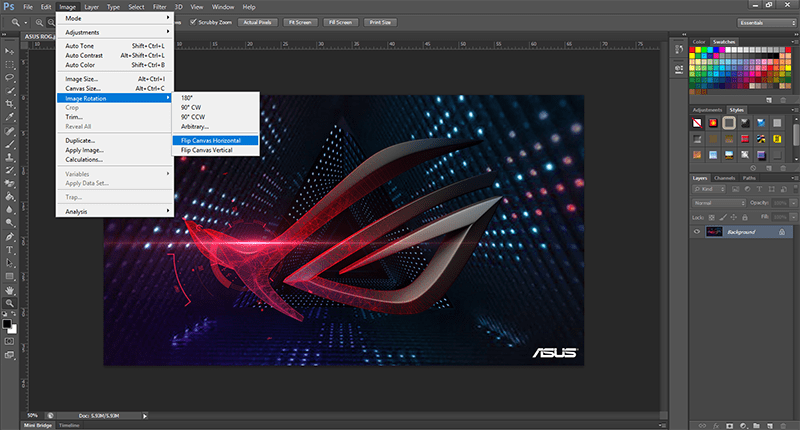The height and width of the screenshot is (430, 800).
Task: Click the Print Size button
Action: pos(380,22)
